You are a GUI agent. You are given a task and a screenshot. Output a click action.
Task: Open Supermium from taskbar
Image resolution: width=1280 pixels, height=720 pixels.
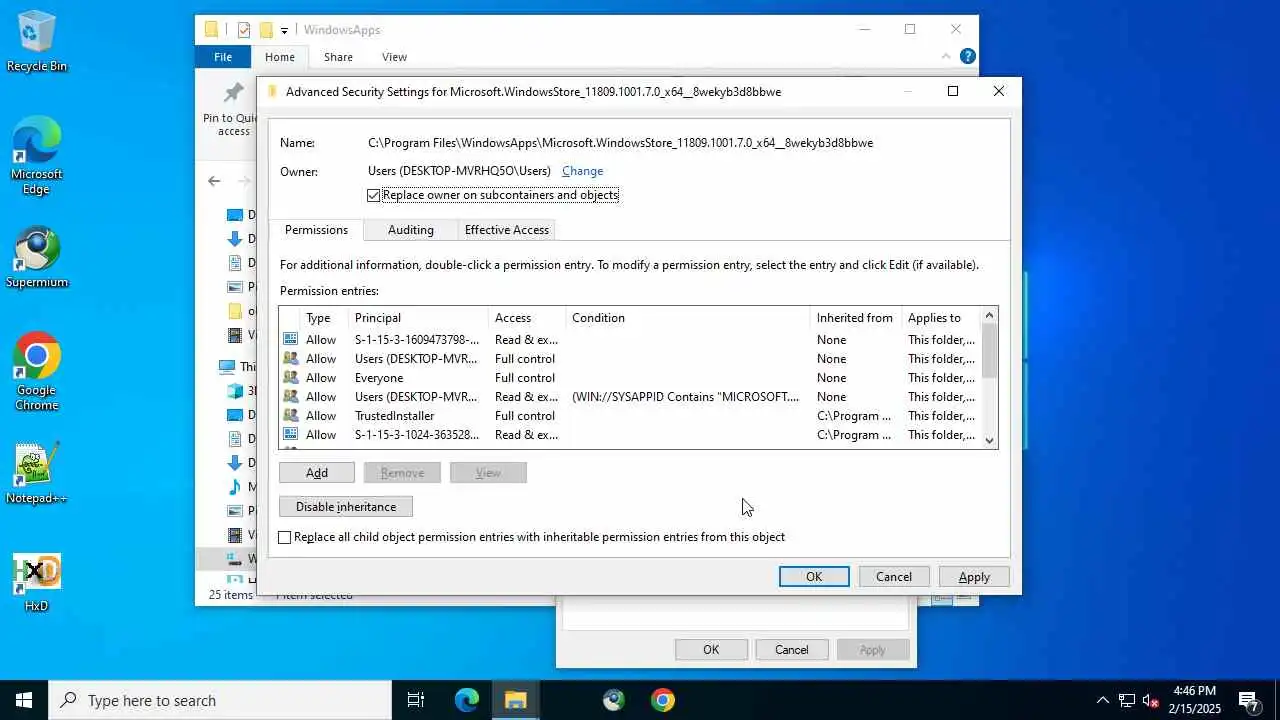click(x=613, y=700)
